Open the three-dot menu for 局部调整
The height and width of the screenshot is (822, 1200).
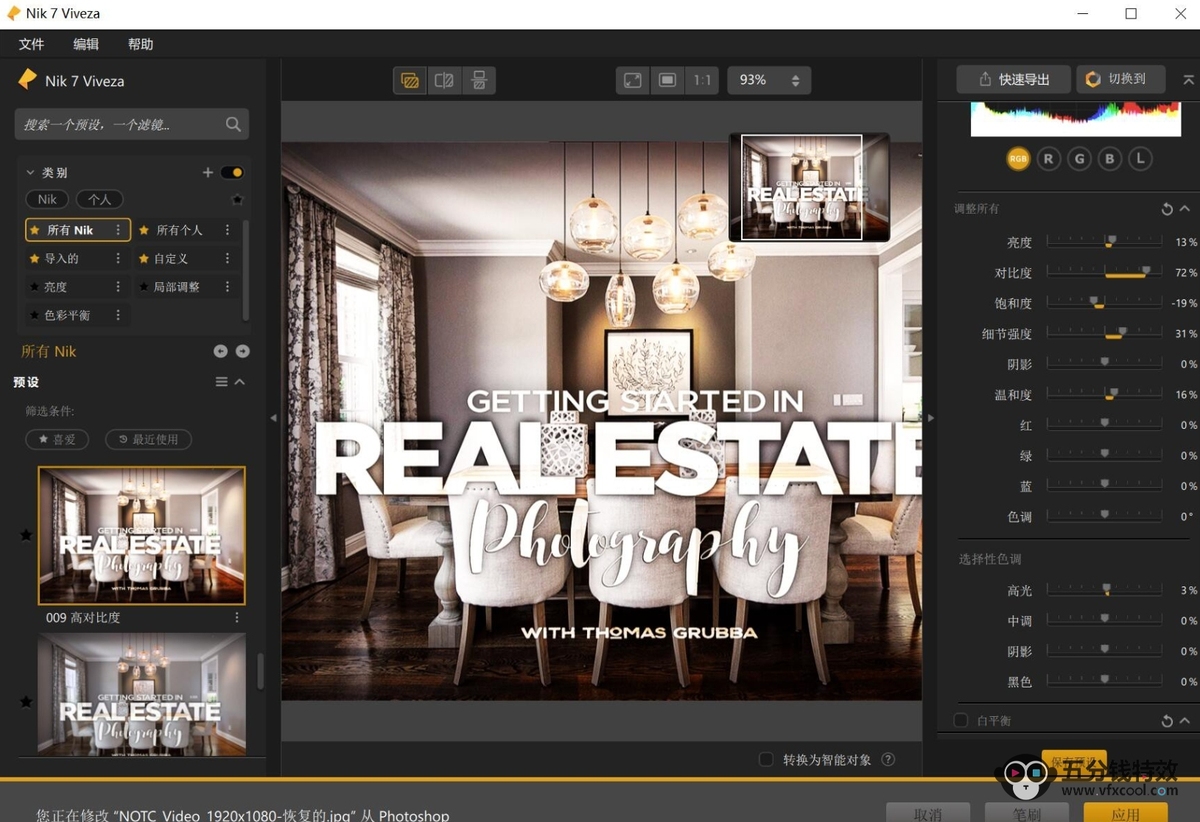(227, 287)
